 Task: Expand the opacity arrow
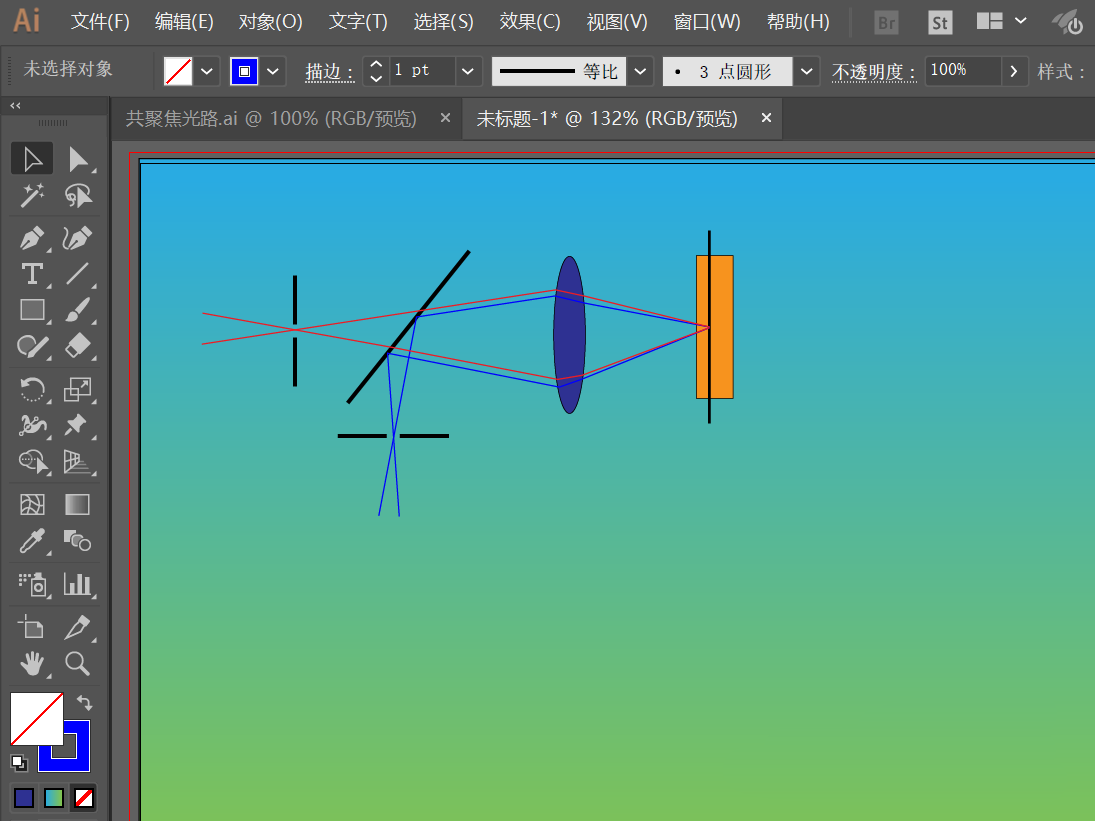click(x=1014, y=71)
